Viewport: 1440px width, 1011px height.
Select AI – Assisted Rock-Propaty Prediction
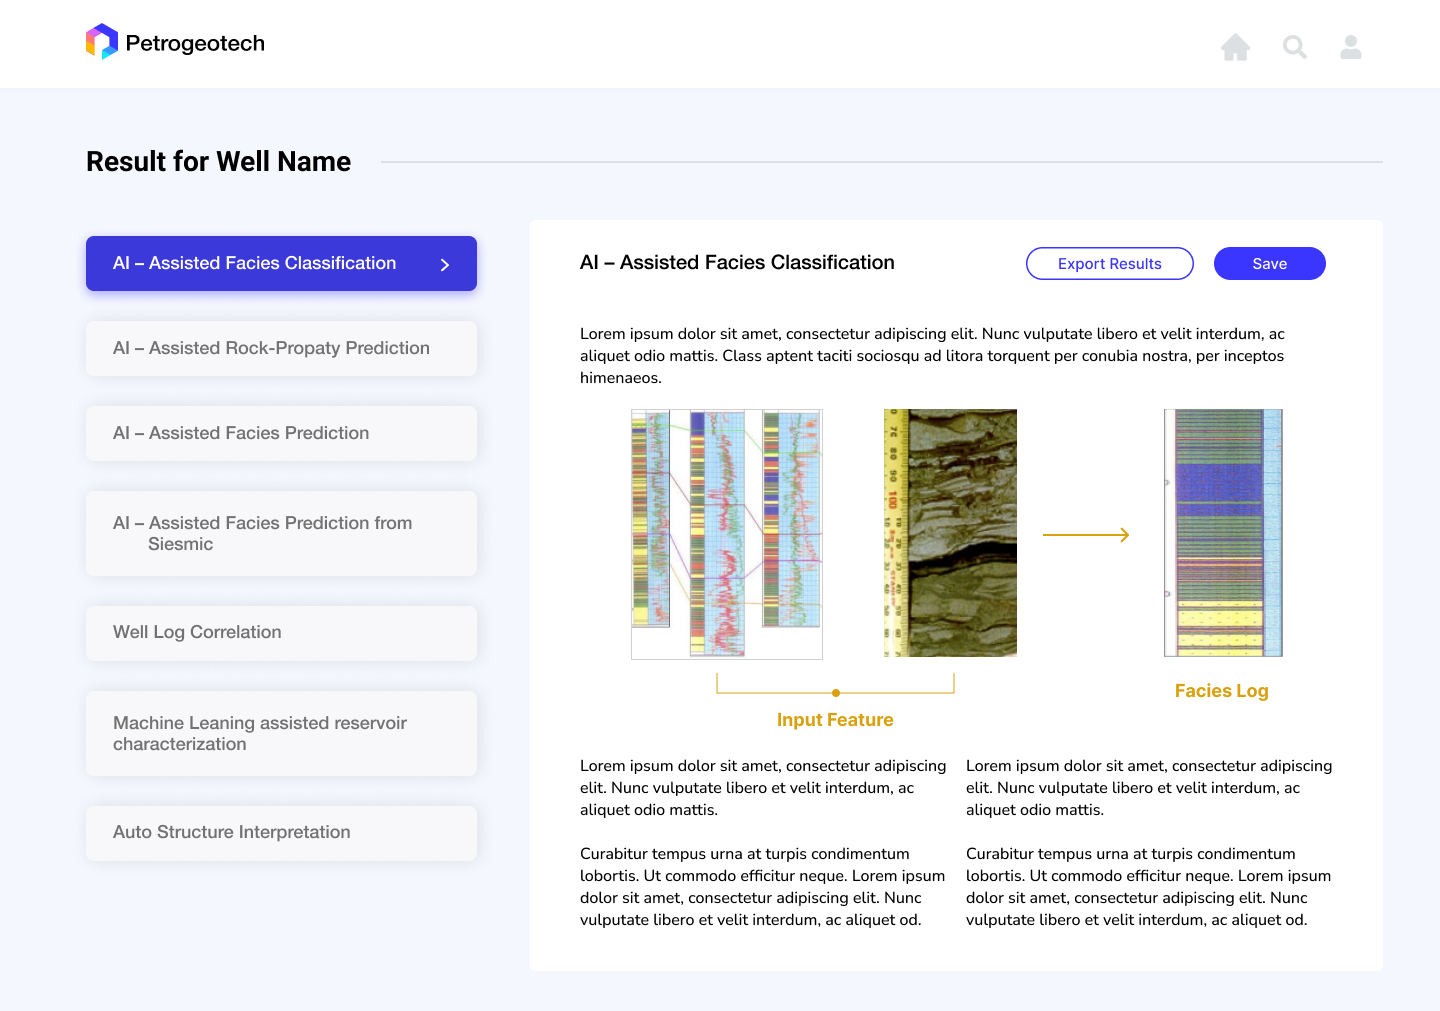281,348
